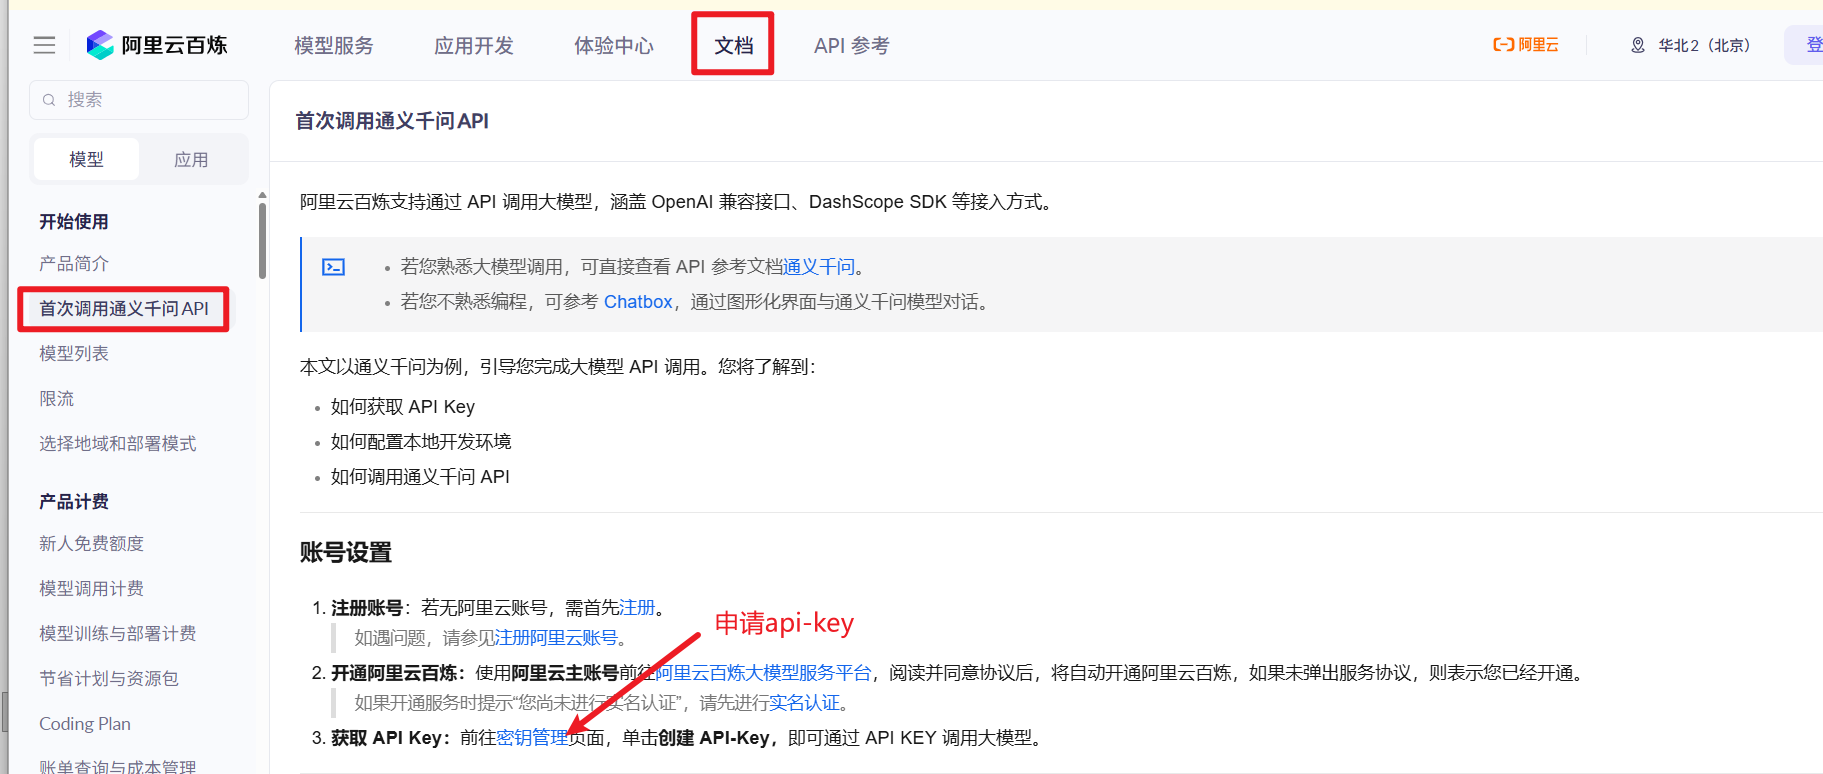
Task: Focus the 搜索 input field
Action: click(x=139, y=100)
